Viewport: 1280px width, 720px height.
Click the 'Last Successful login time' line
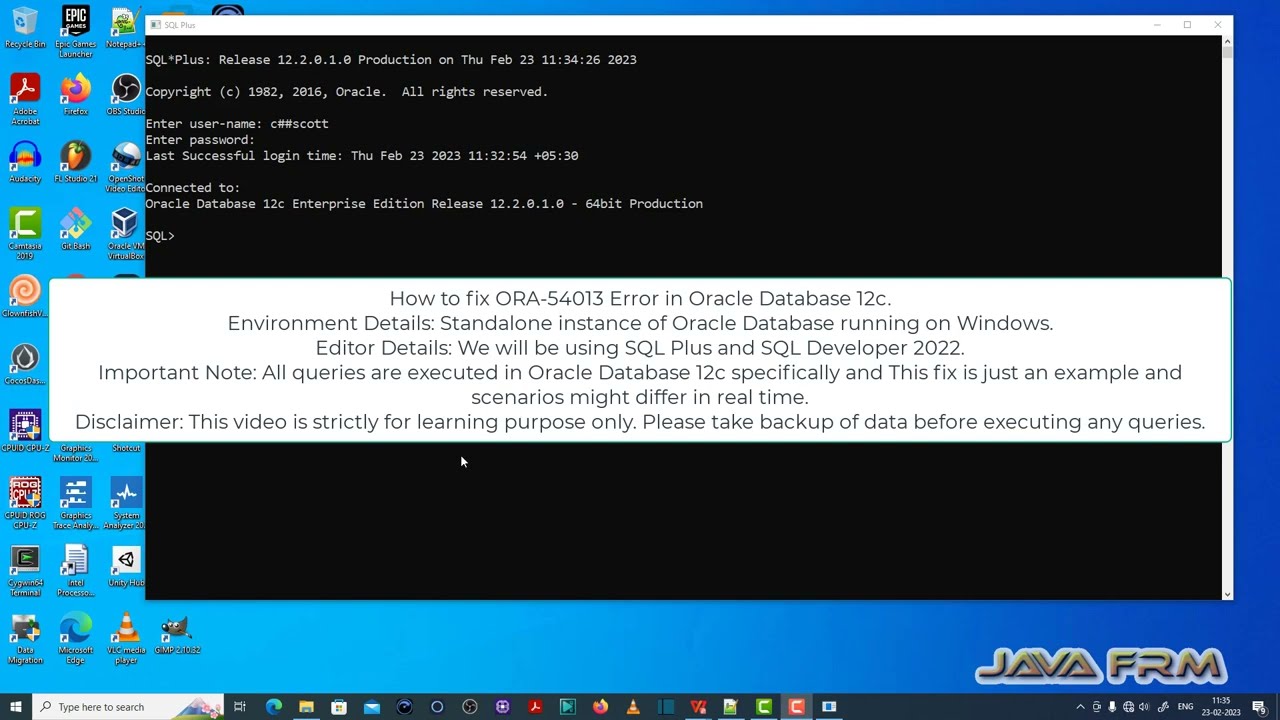pos(362,156)
